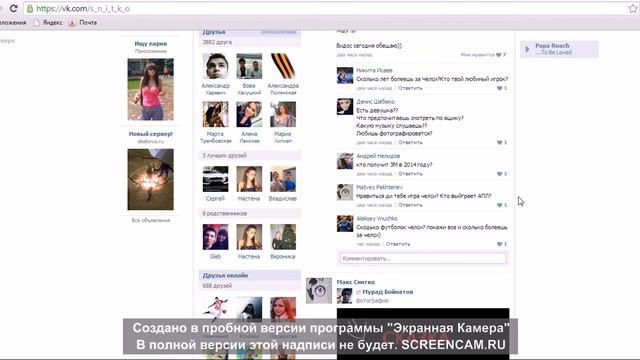
Task: Open the Почта bookmark
Action: (83, 22)
